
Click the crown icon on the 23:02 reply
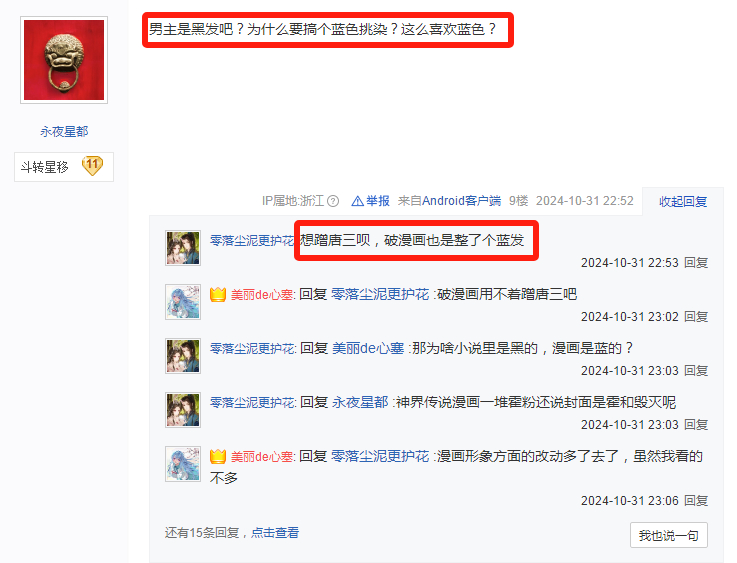(218, 295)
